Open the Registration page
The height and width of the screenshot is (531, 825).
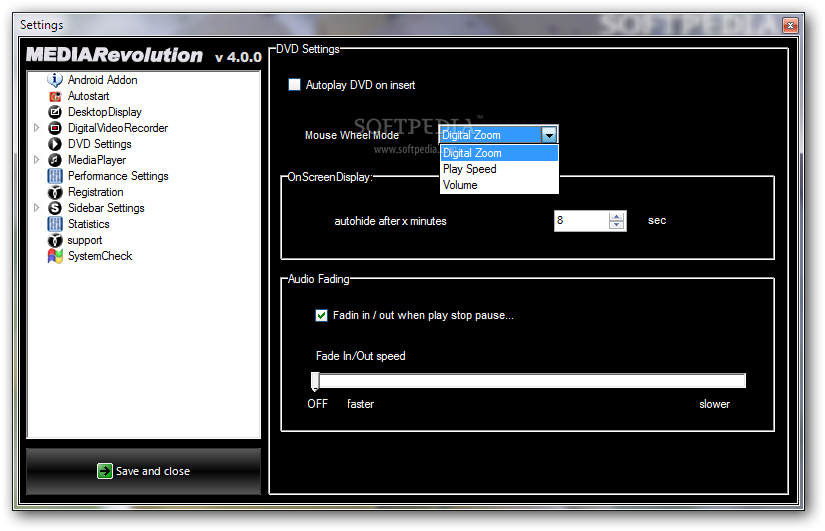coord(95,192)
